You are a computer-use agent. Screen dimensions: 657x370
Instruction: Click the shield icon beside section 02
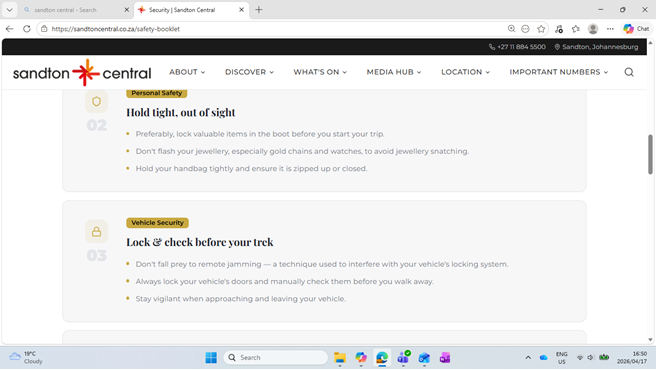(96, 101)
